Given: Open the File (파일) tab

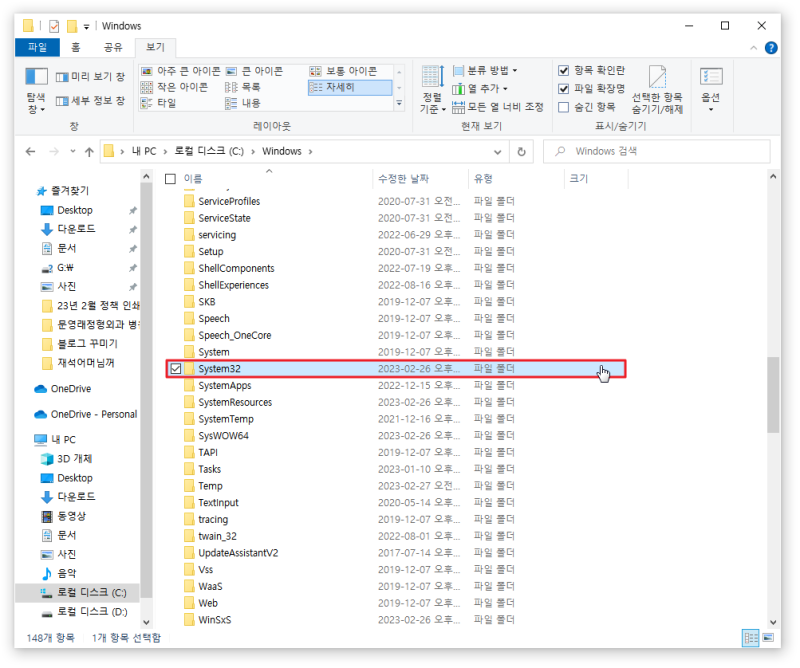Looking at the screenshot, I should click(x=37, y=47).
